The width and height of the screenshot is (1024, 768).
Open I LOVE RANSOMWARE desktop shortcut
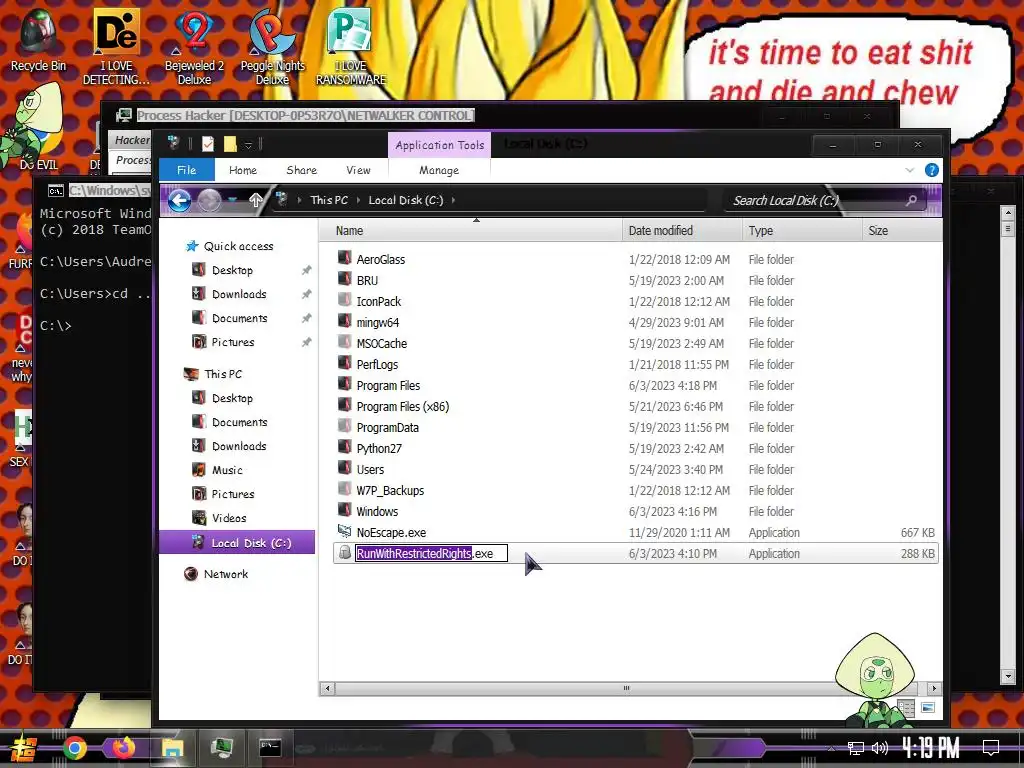351,46
